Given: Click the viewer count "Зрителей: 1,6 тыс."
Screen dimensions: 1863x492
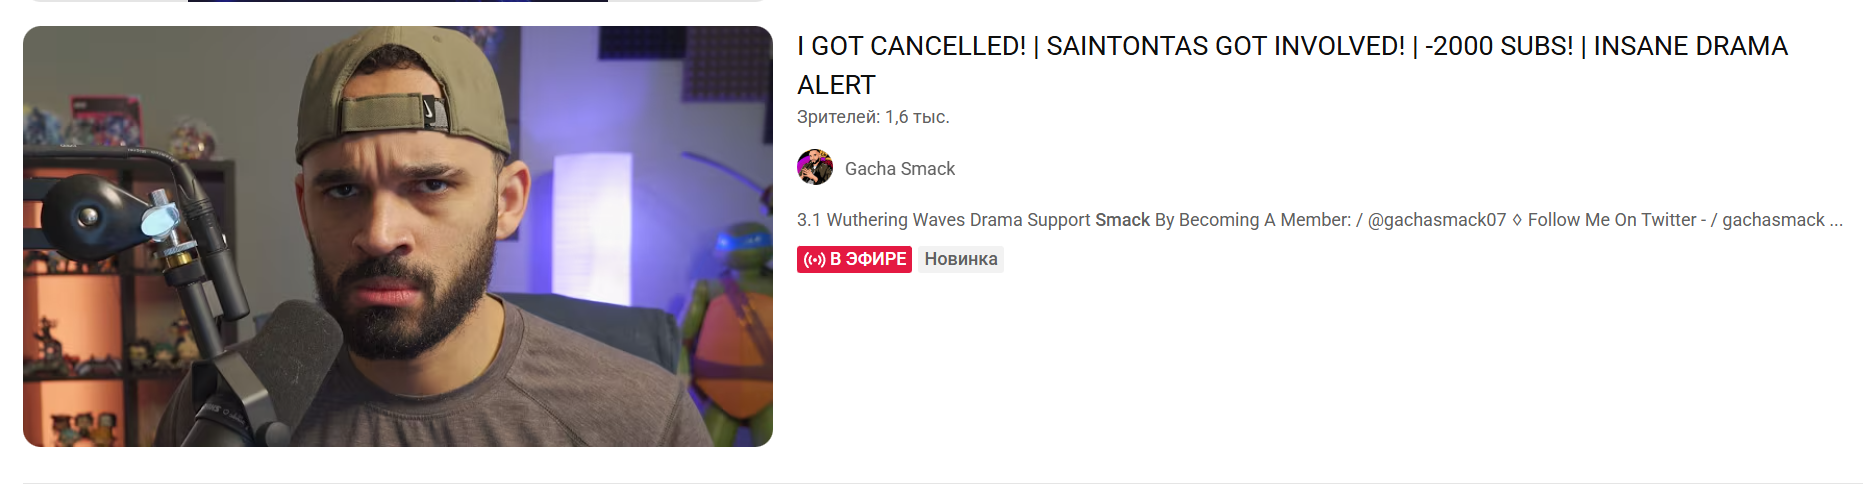Looking at the screenshot, I should click(873, 117).
